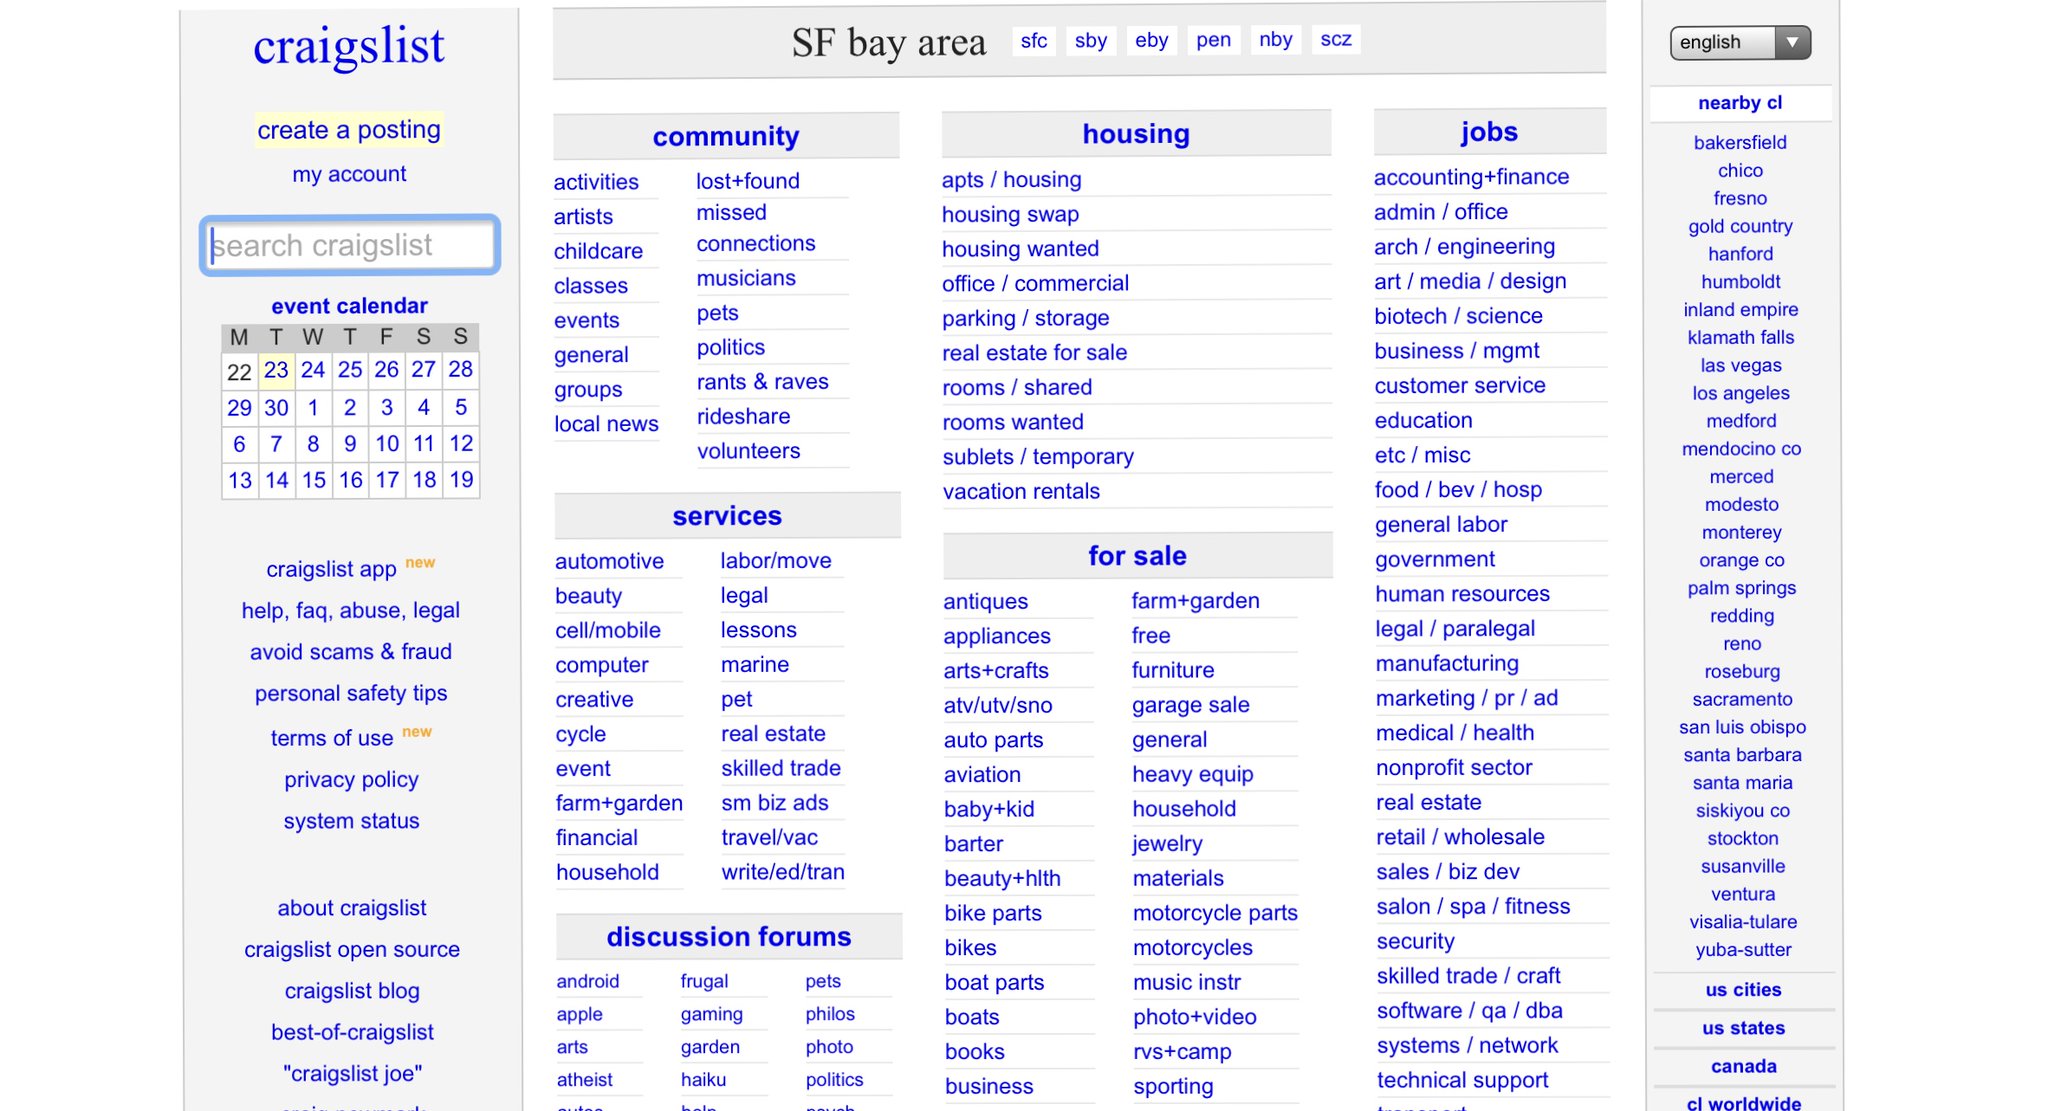Click the search craigslist input field

350,245
